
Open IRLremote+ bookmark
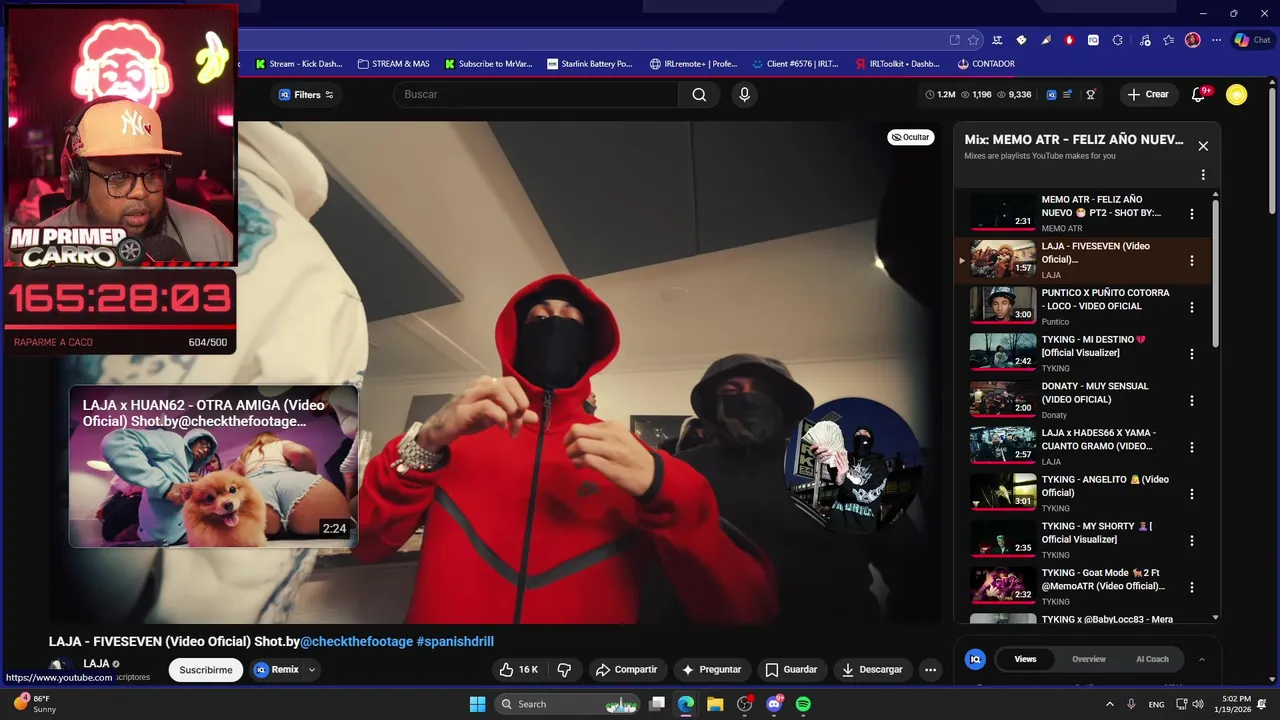[693, 64]
